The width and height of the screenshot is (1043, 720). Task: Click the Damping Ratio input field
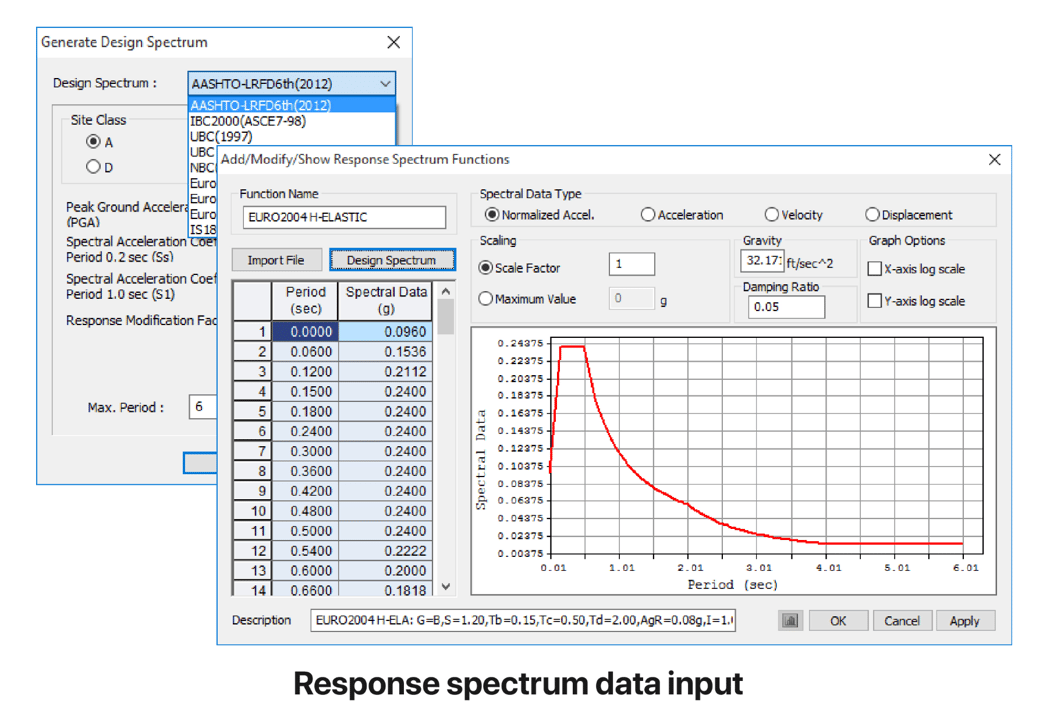click(784, 307)
